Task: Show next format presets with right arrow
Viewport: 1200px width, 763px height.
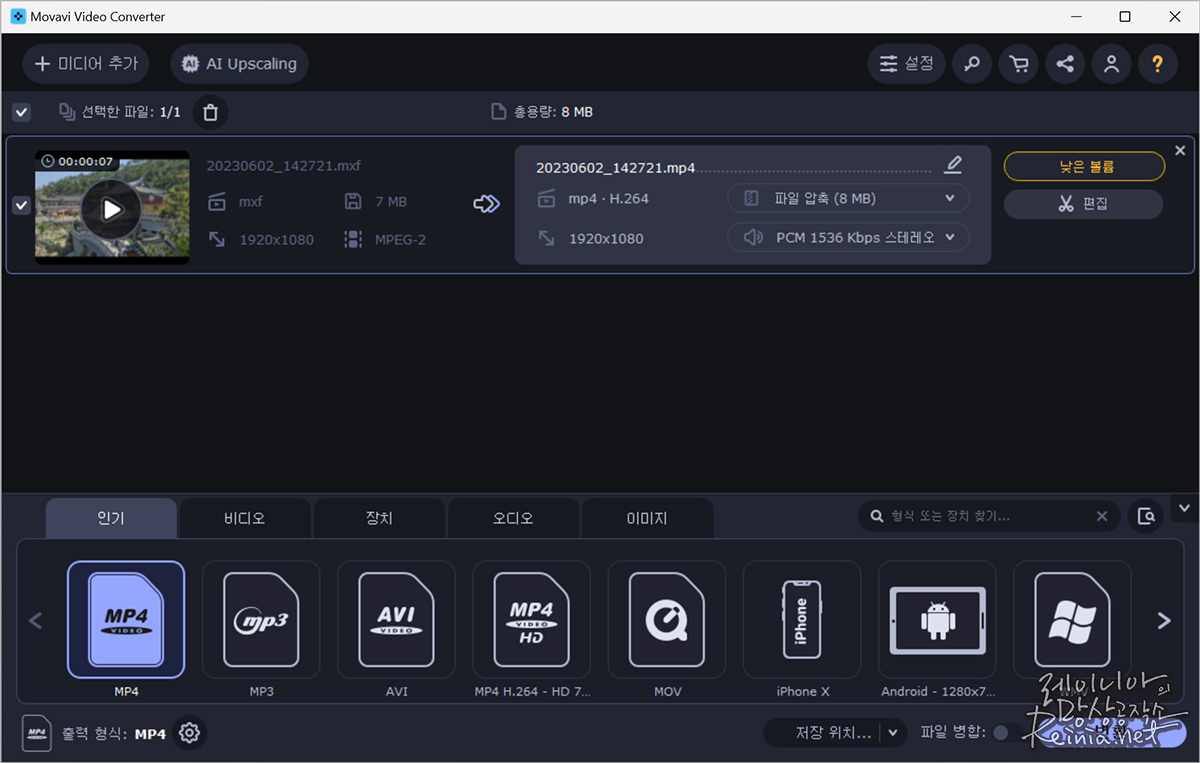Action: pyautogui.click(x=1163, y=621)
